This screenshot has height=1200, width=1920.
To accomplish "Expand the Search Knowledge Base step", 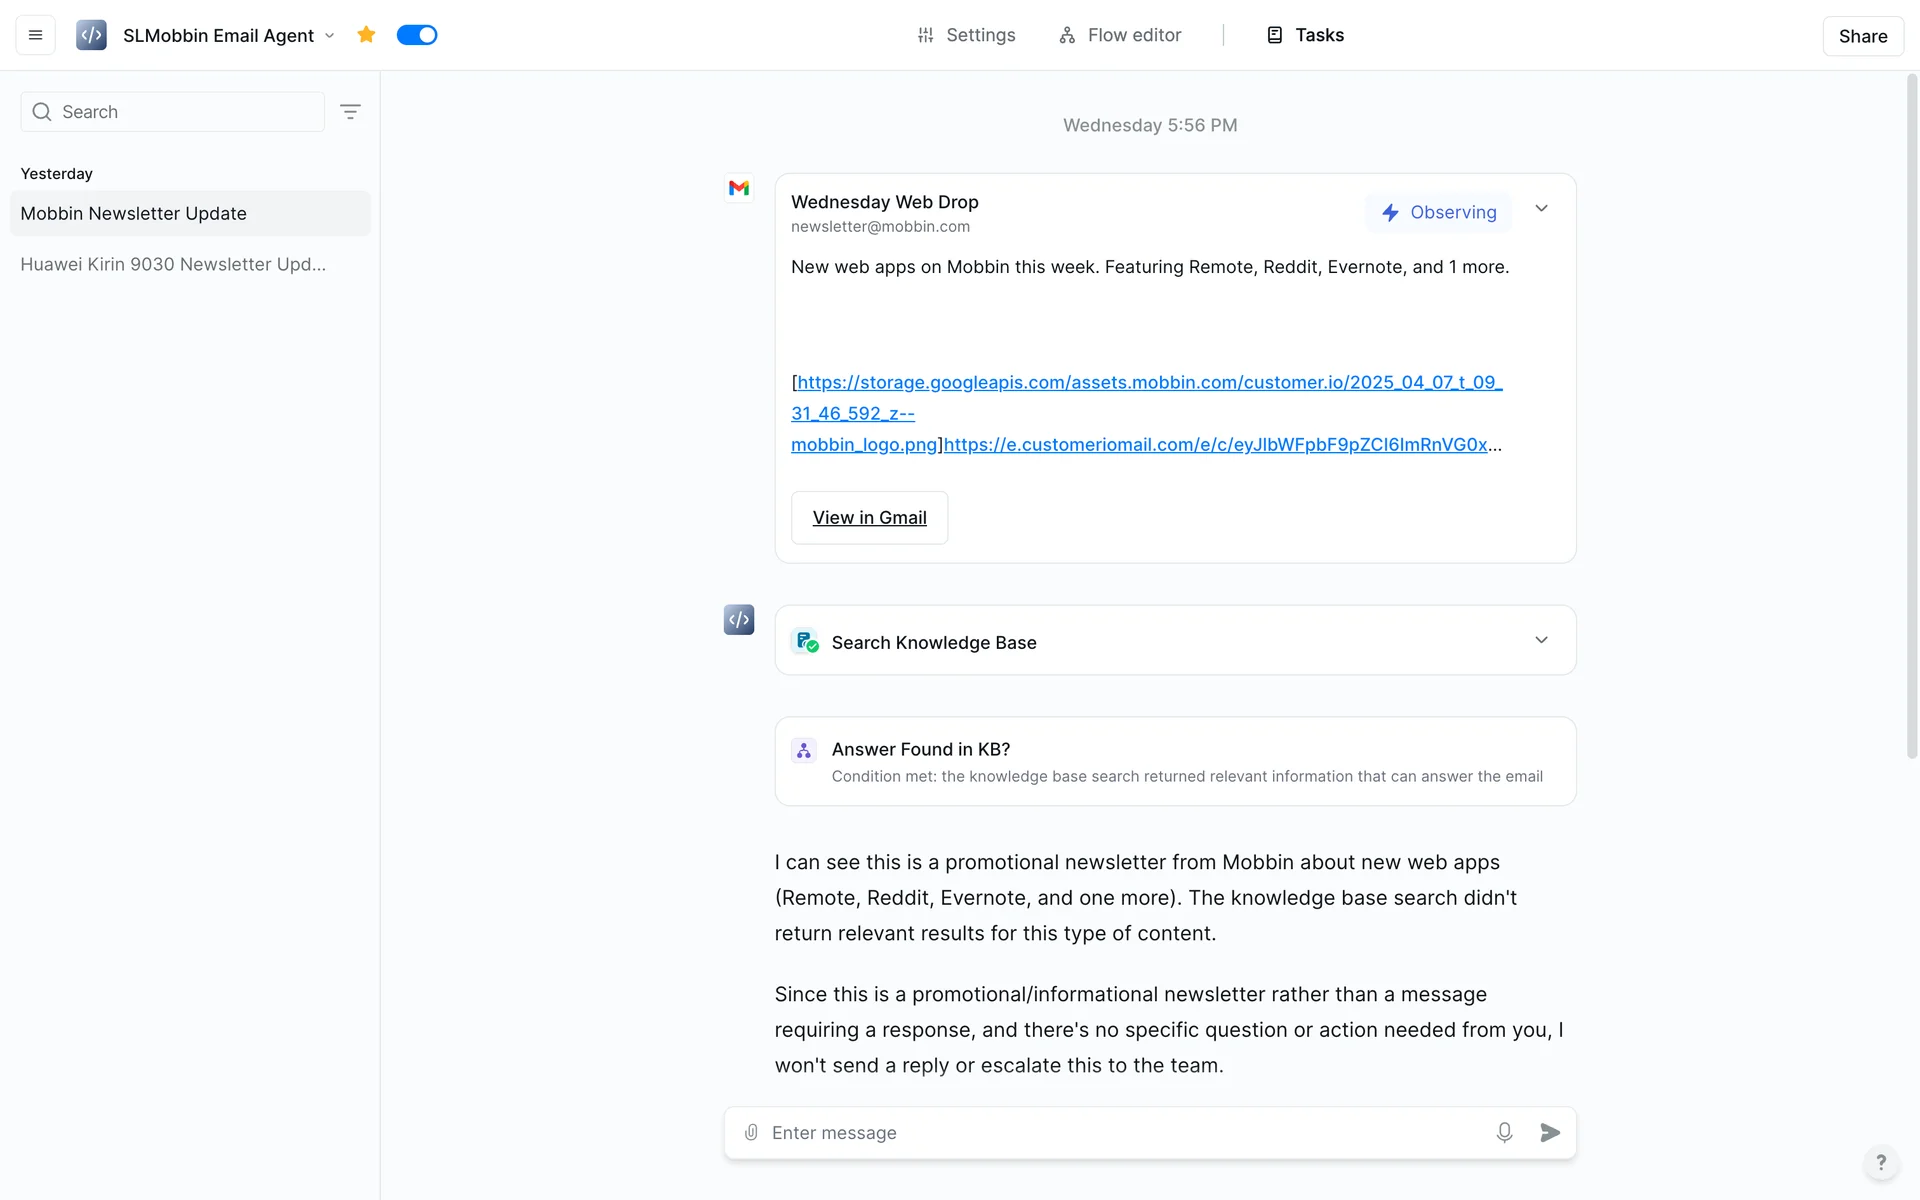I will click(1541, 640).
